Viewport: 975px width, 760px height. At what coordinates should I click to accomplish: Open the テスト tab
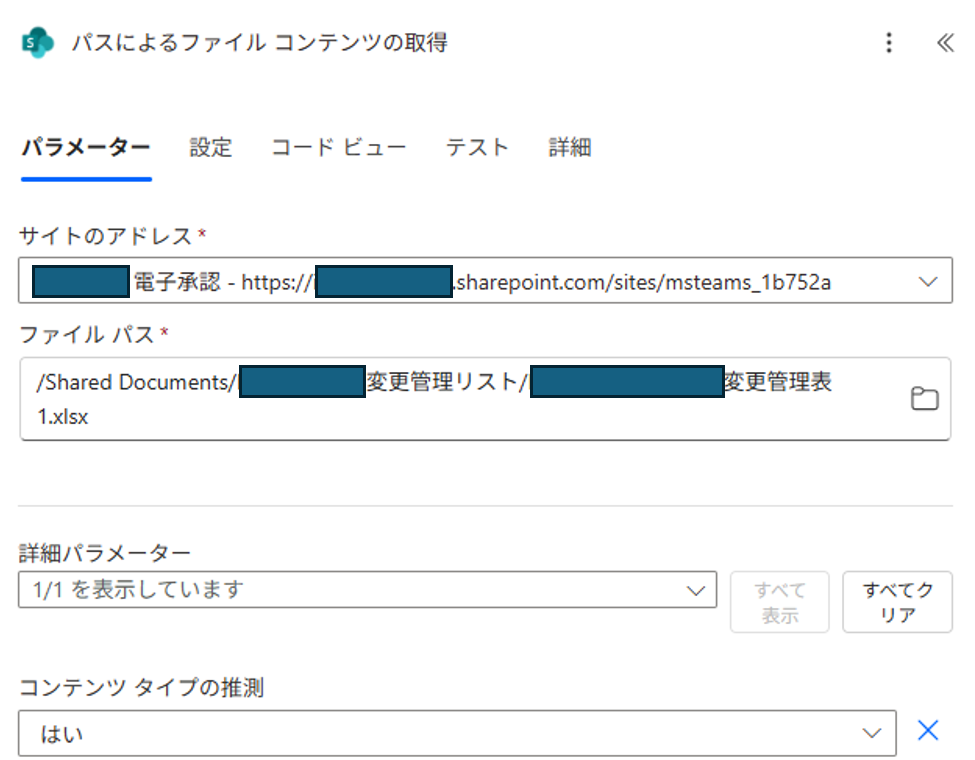click(x=477, y=148)
